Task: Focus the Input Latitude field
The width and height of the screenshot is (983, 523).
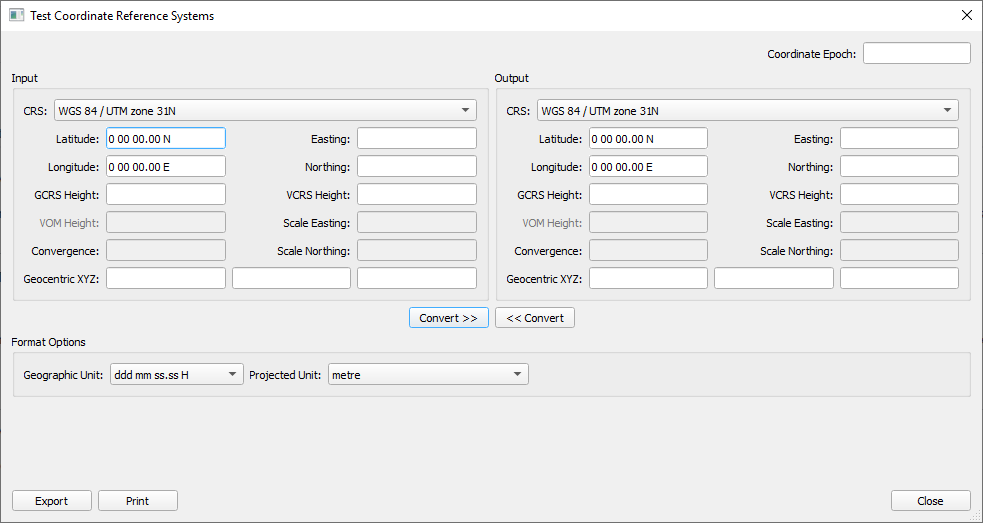Action: tap(165, 138)
